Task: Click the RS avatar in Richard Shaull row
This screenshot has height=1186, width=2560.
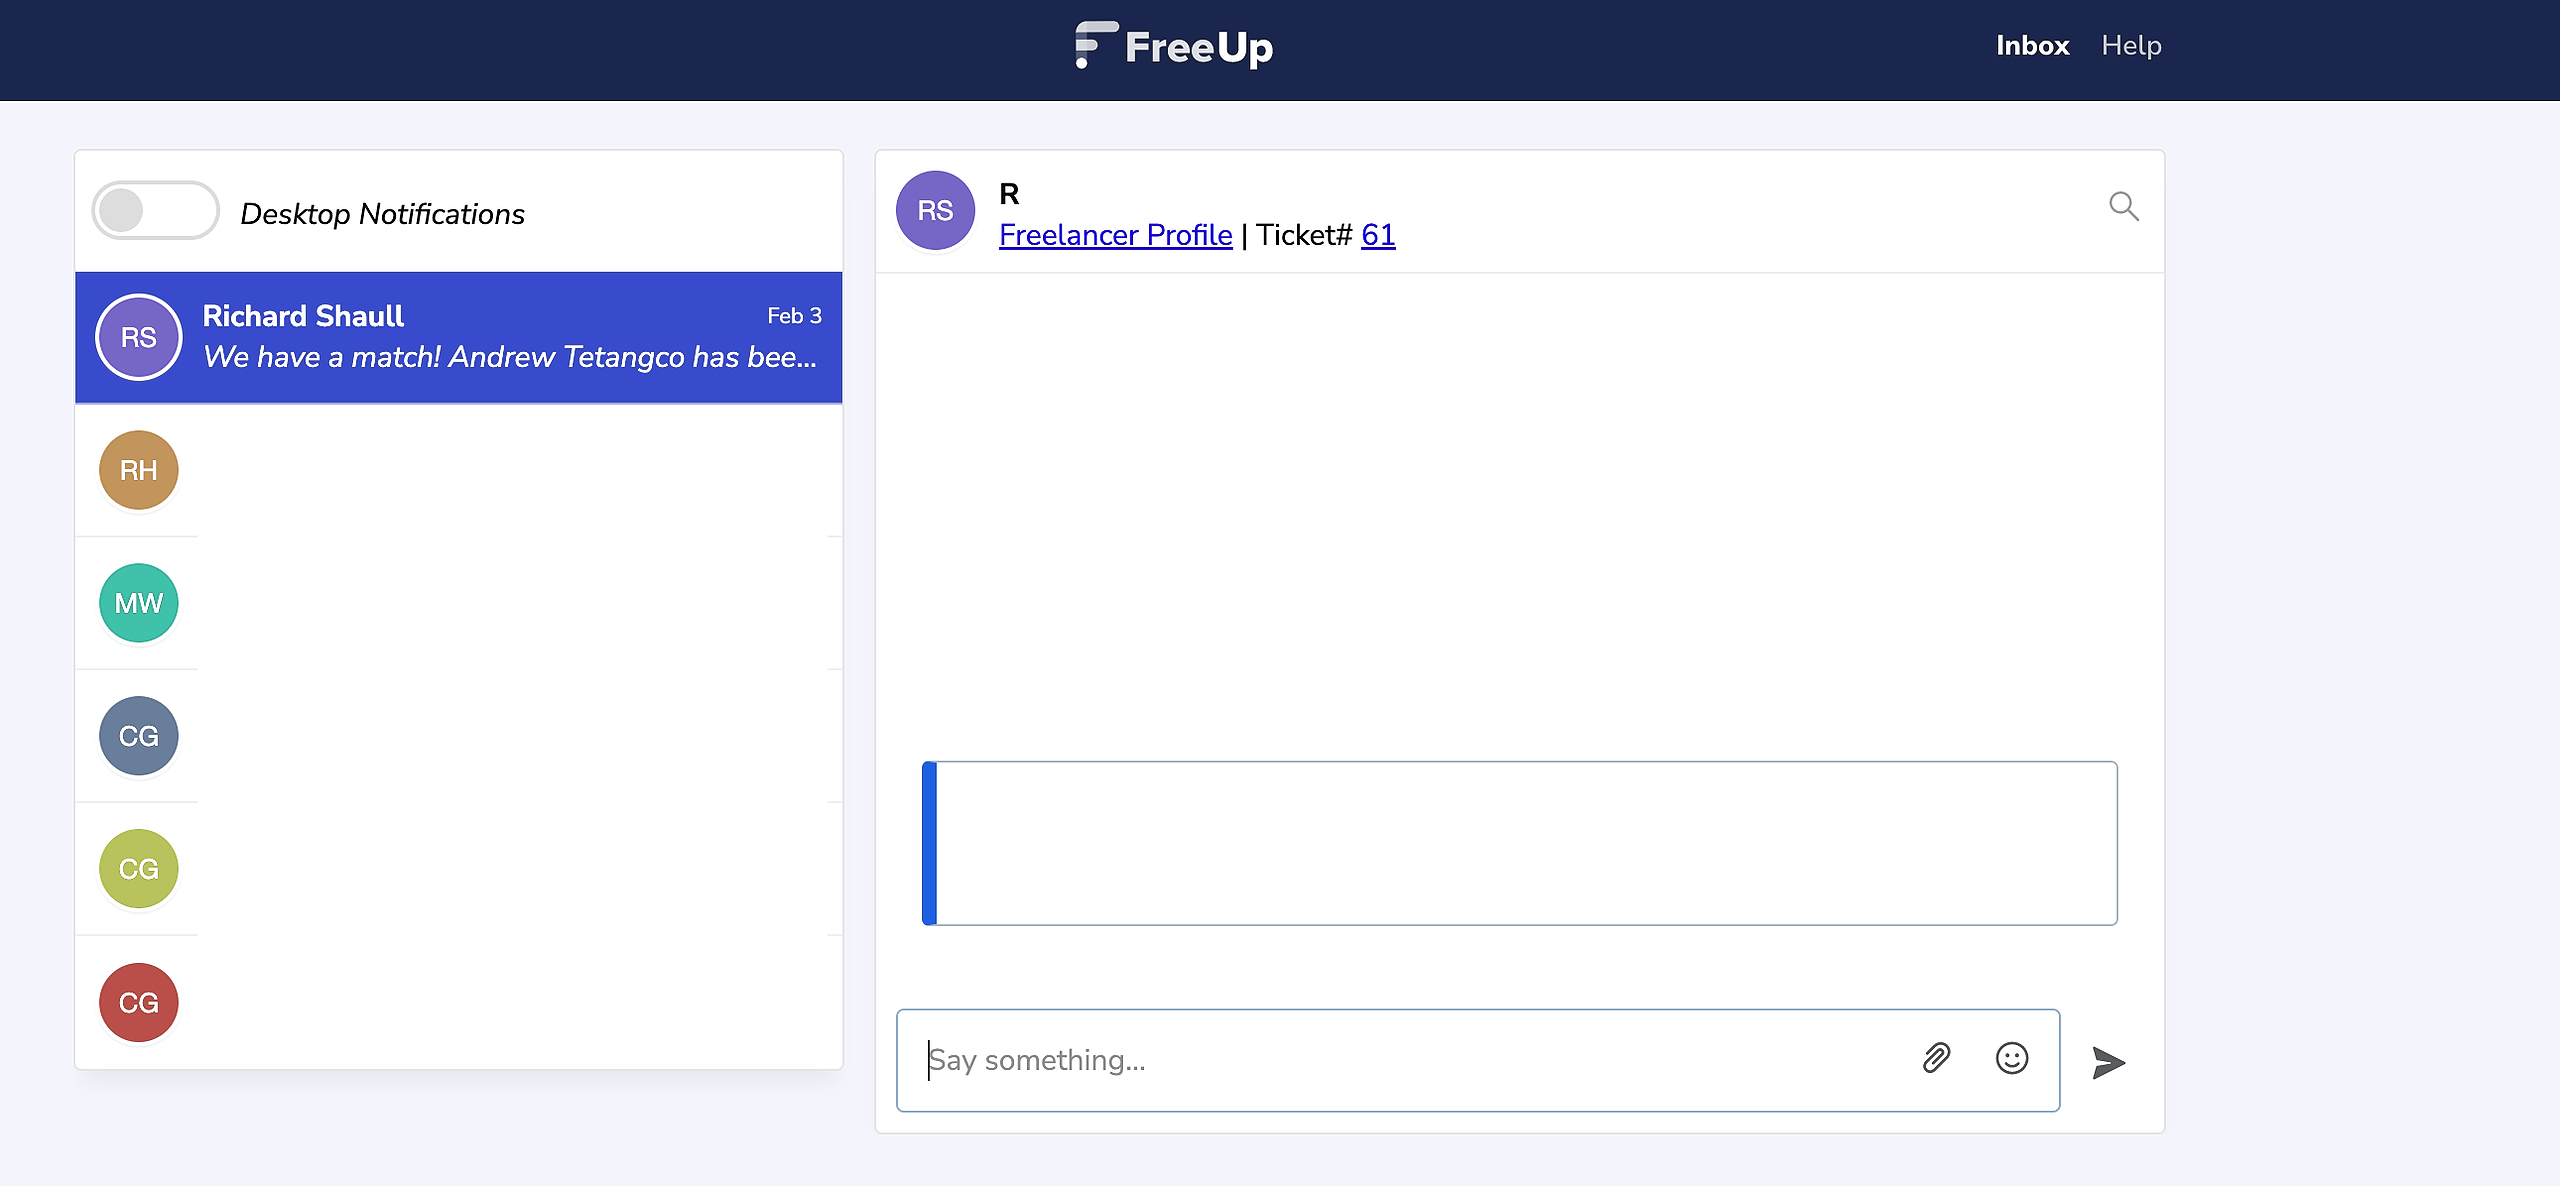Action: coord(139,337)
